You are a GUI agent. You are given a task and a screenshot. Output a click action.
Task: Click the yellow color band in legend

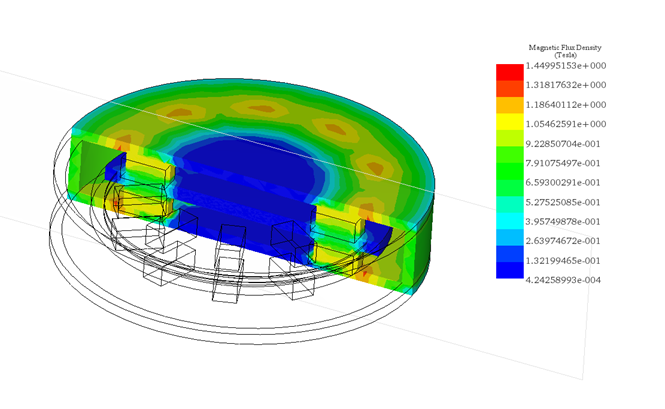[x=509, y=122]
